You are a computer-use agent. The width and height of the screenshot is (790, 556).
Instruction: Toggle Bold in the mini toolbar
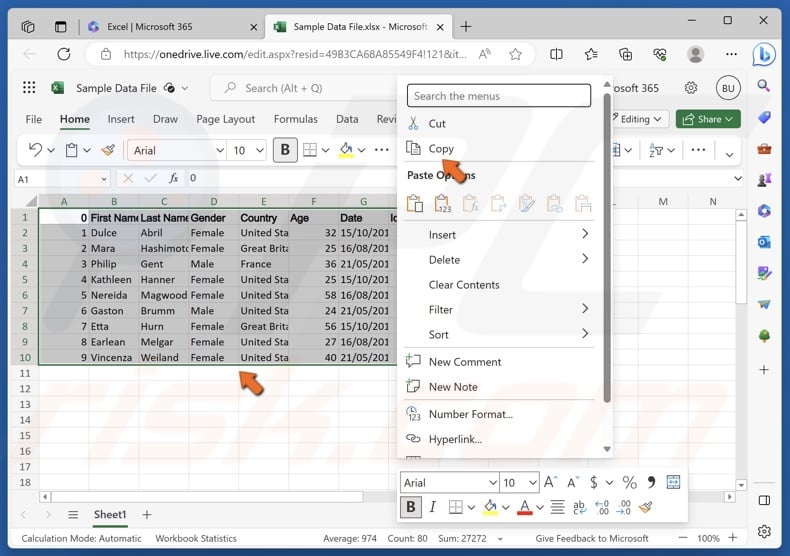[x=411, y=507]
